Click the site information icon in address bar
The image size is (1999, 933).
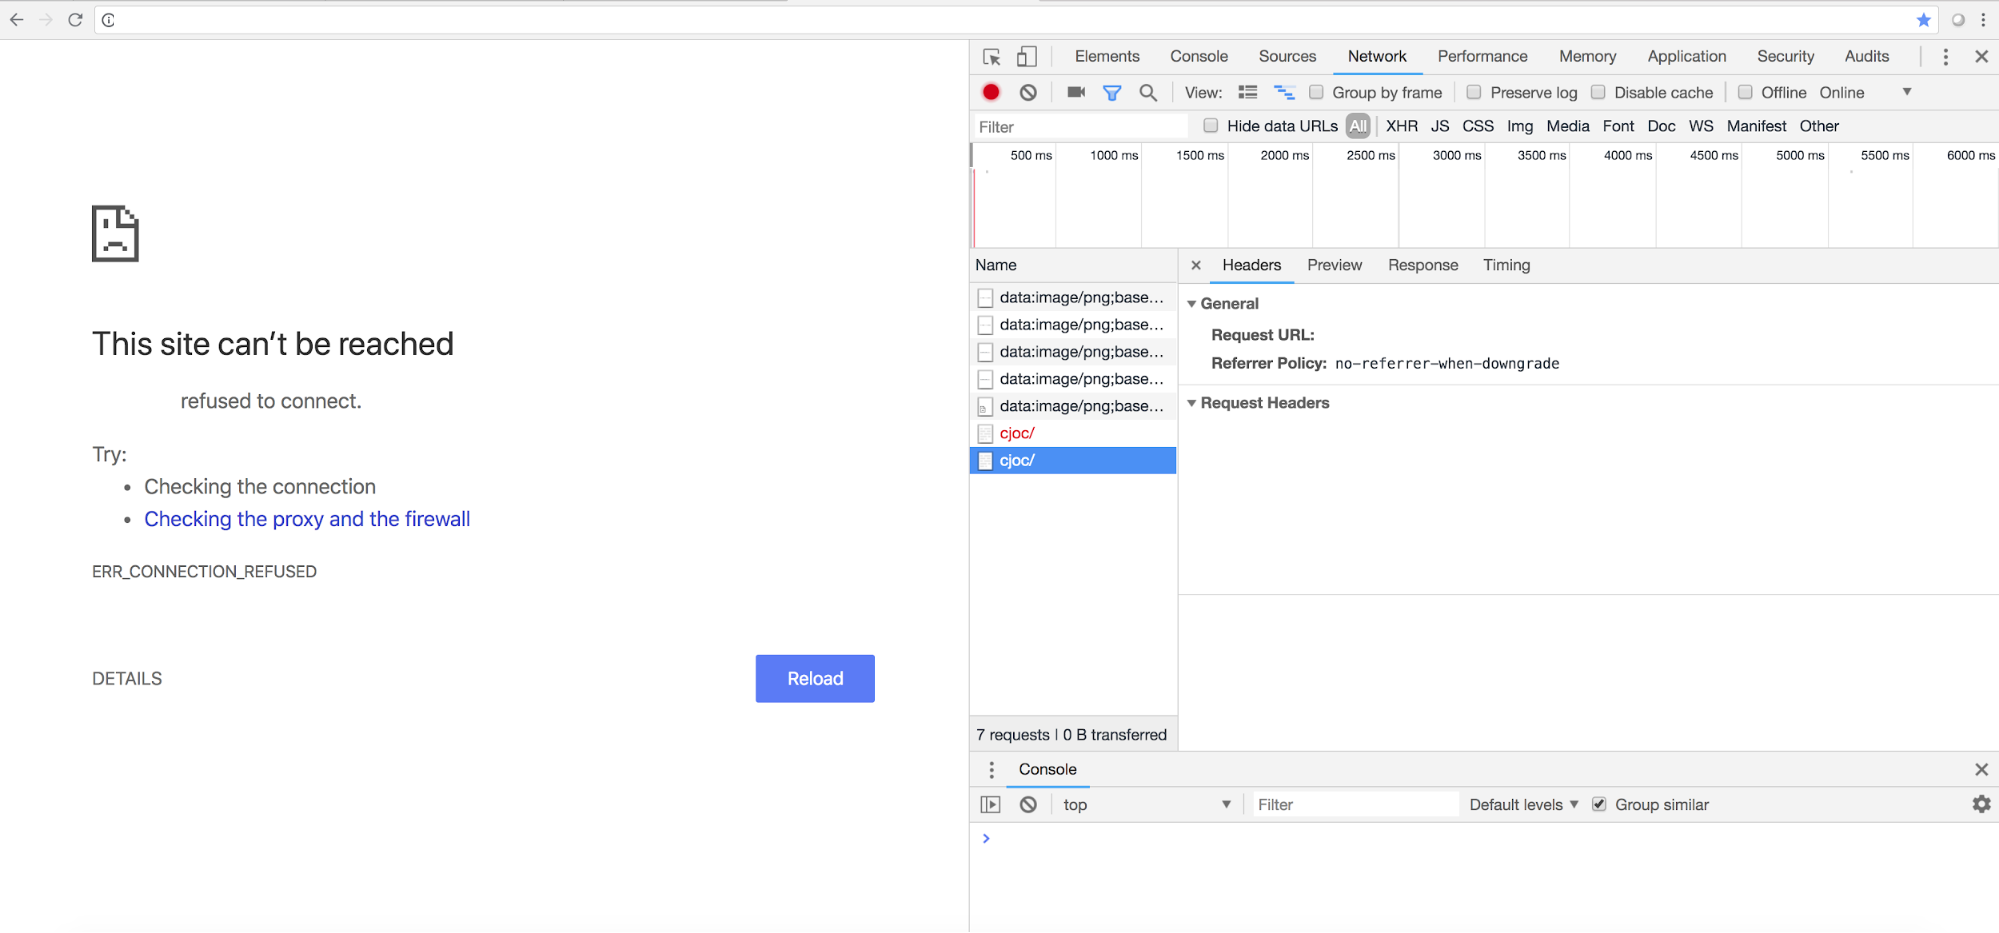[109, 20]
